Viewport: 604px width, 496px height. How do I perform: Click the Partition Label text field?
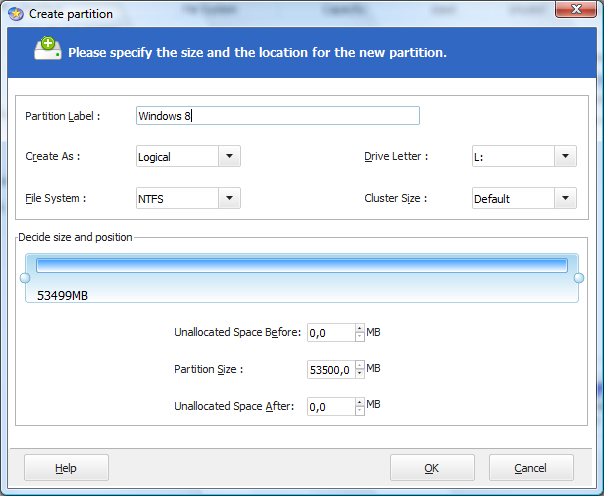click(x=277, y=116)
